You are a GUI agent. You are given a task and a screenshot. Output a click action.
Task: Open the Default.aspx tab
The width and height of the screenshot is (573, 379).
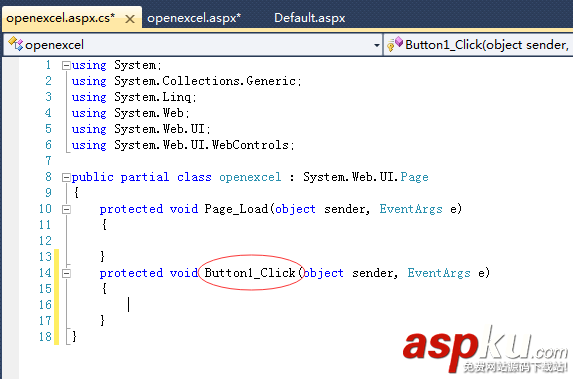pyautogui.click(x=310, y=18)
